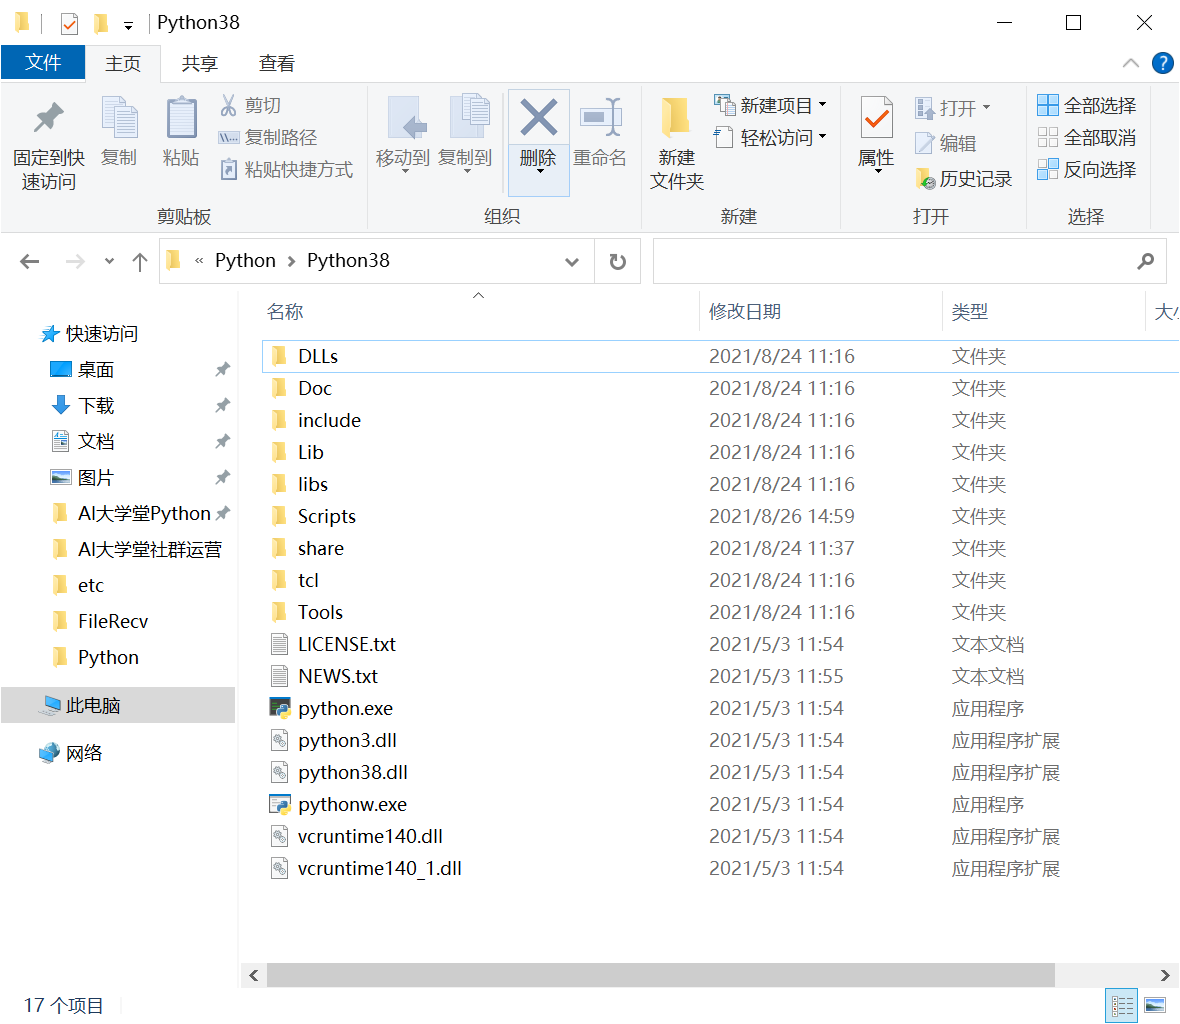Collapse the ribbon with the chevron
Screen dimensions: 1180x1024
tap(1130, 63)
